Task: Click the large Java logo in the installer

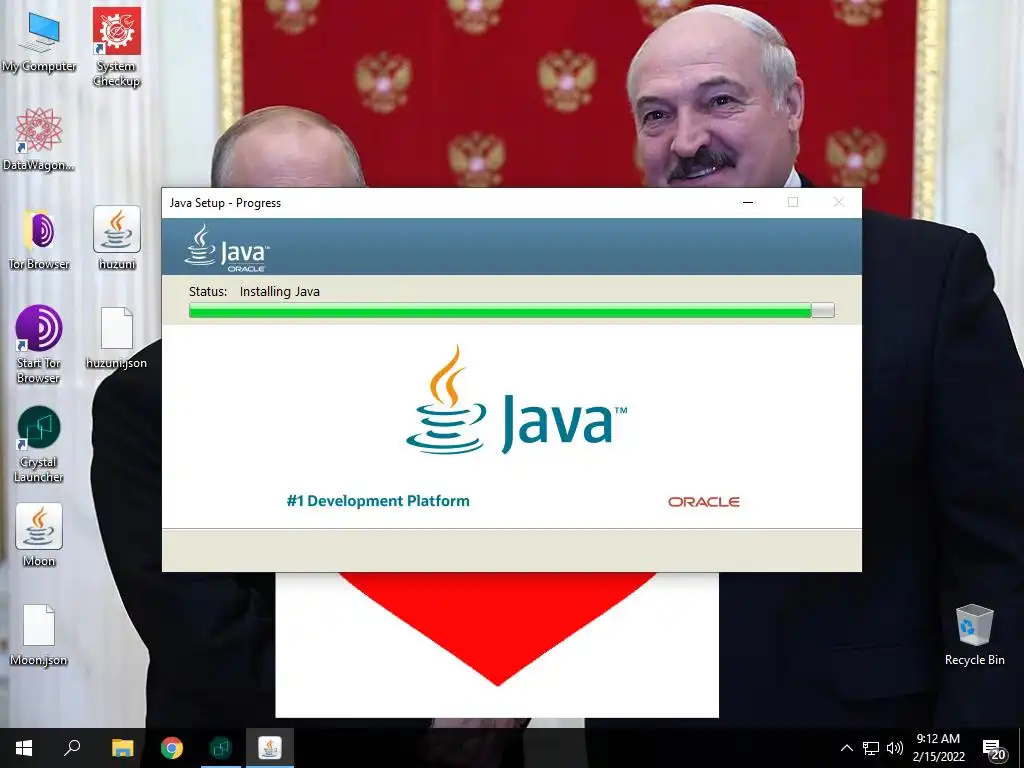Action: [x=516, y=400]
